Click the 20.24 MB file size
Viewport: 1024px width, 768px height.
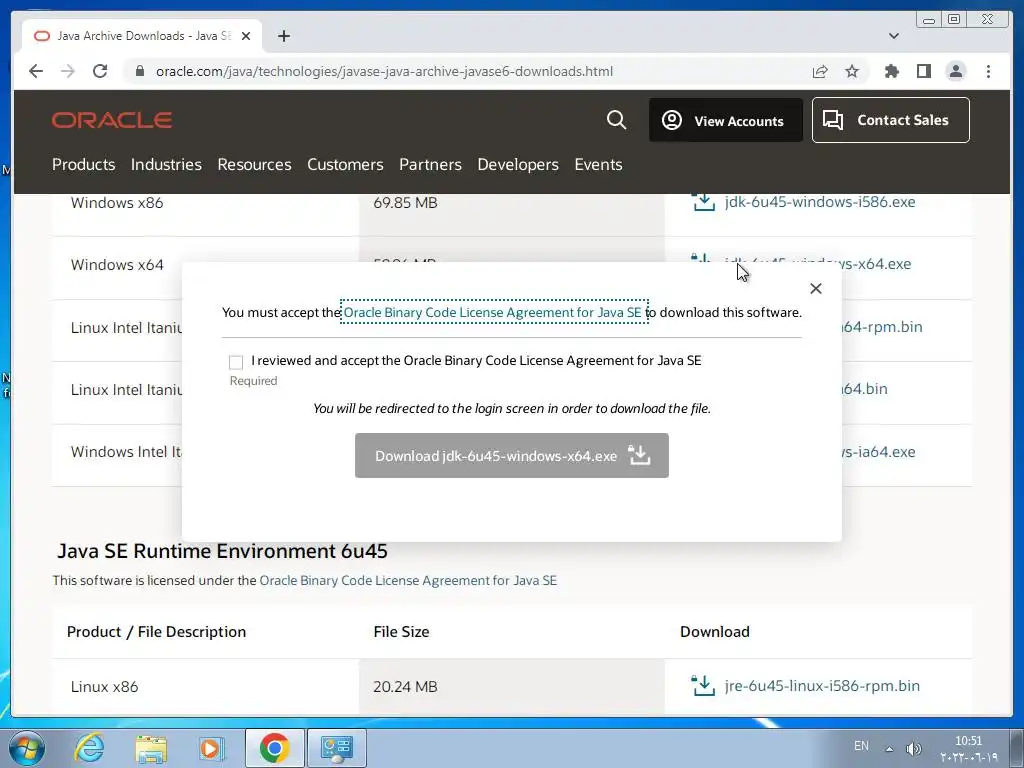point(405,687)
